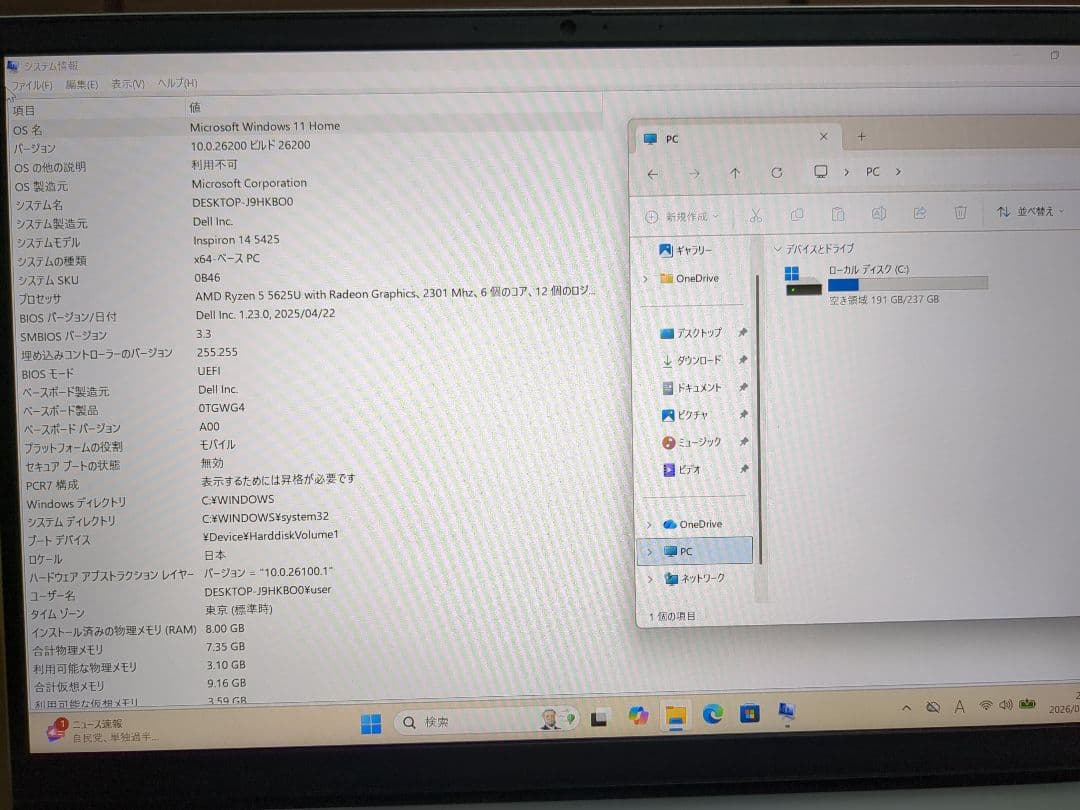The width and height of the screenshot is (1080, 810).
Task: Open Microsoft Store from the taskbar
Action: tap(749, 714)
